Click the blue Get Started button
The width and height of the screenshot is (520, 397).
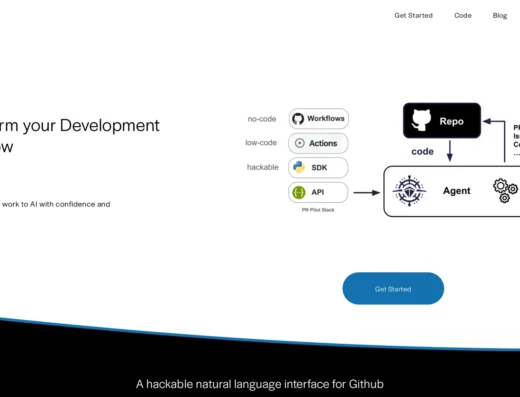pyautogui.click(x=393, y=288)
